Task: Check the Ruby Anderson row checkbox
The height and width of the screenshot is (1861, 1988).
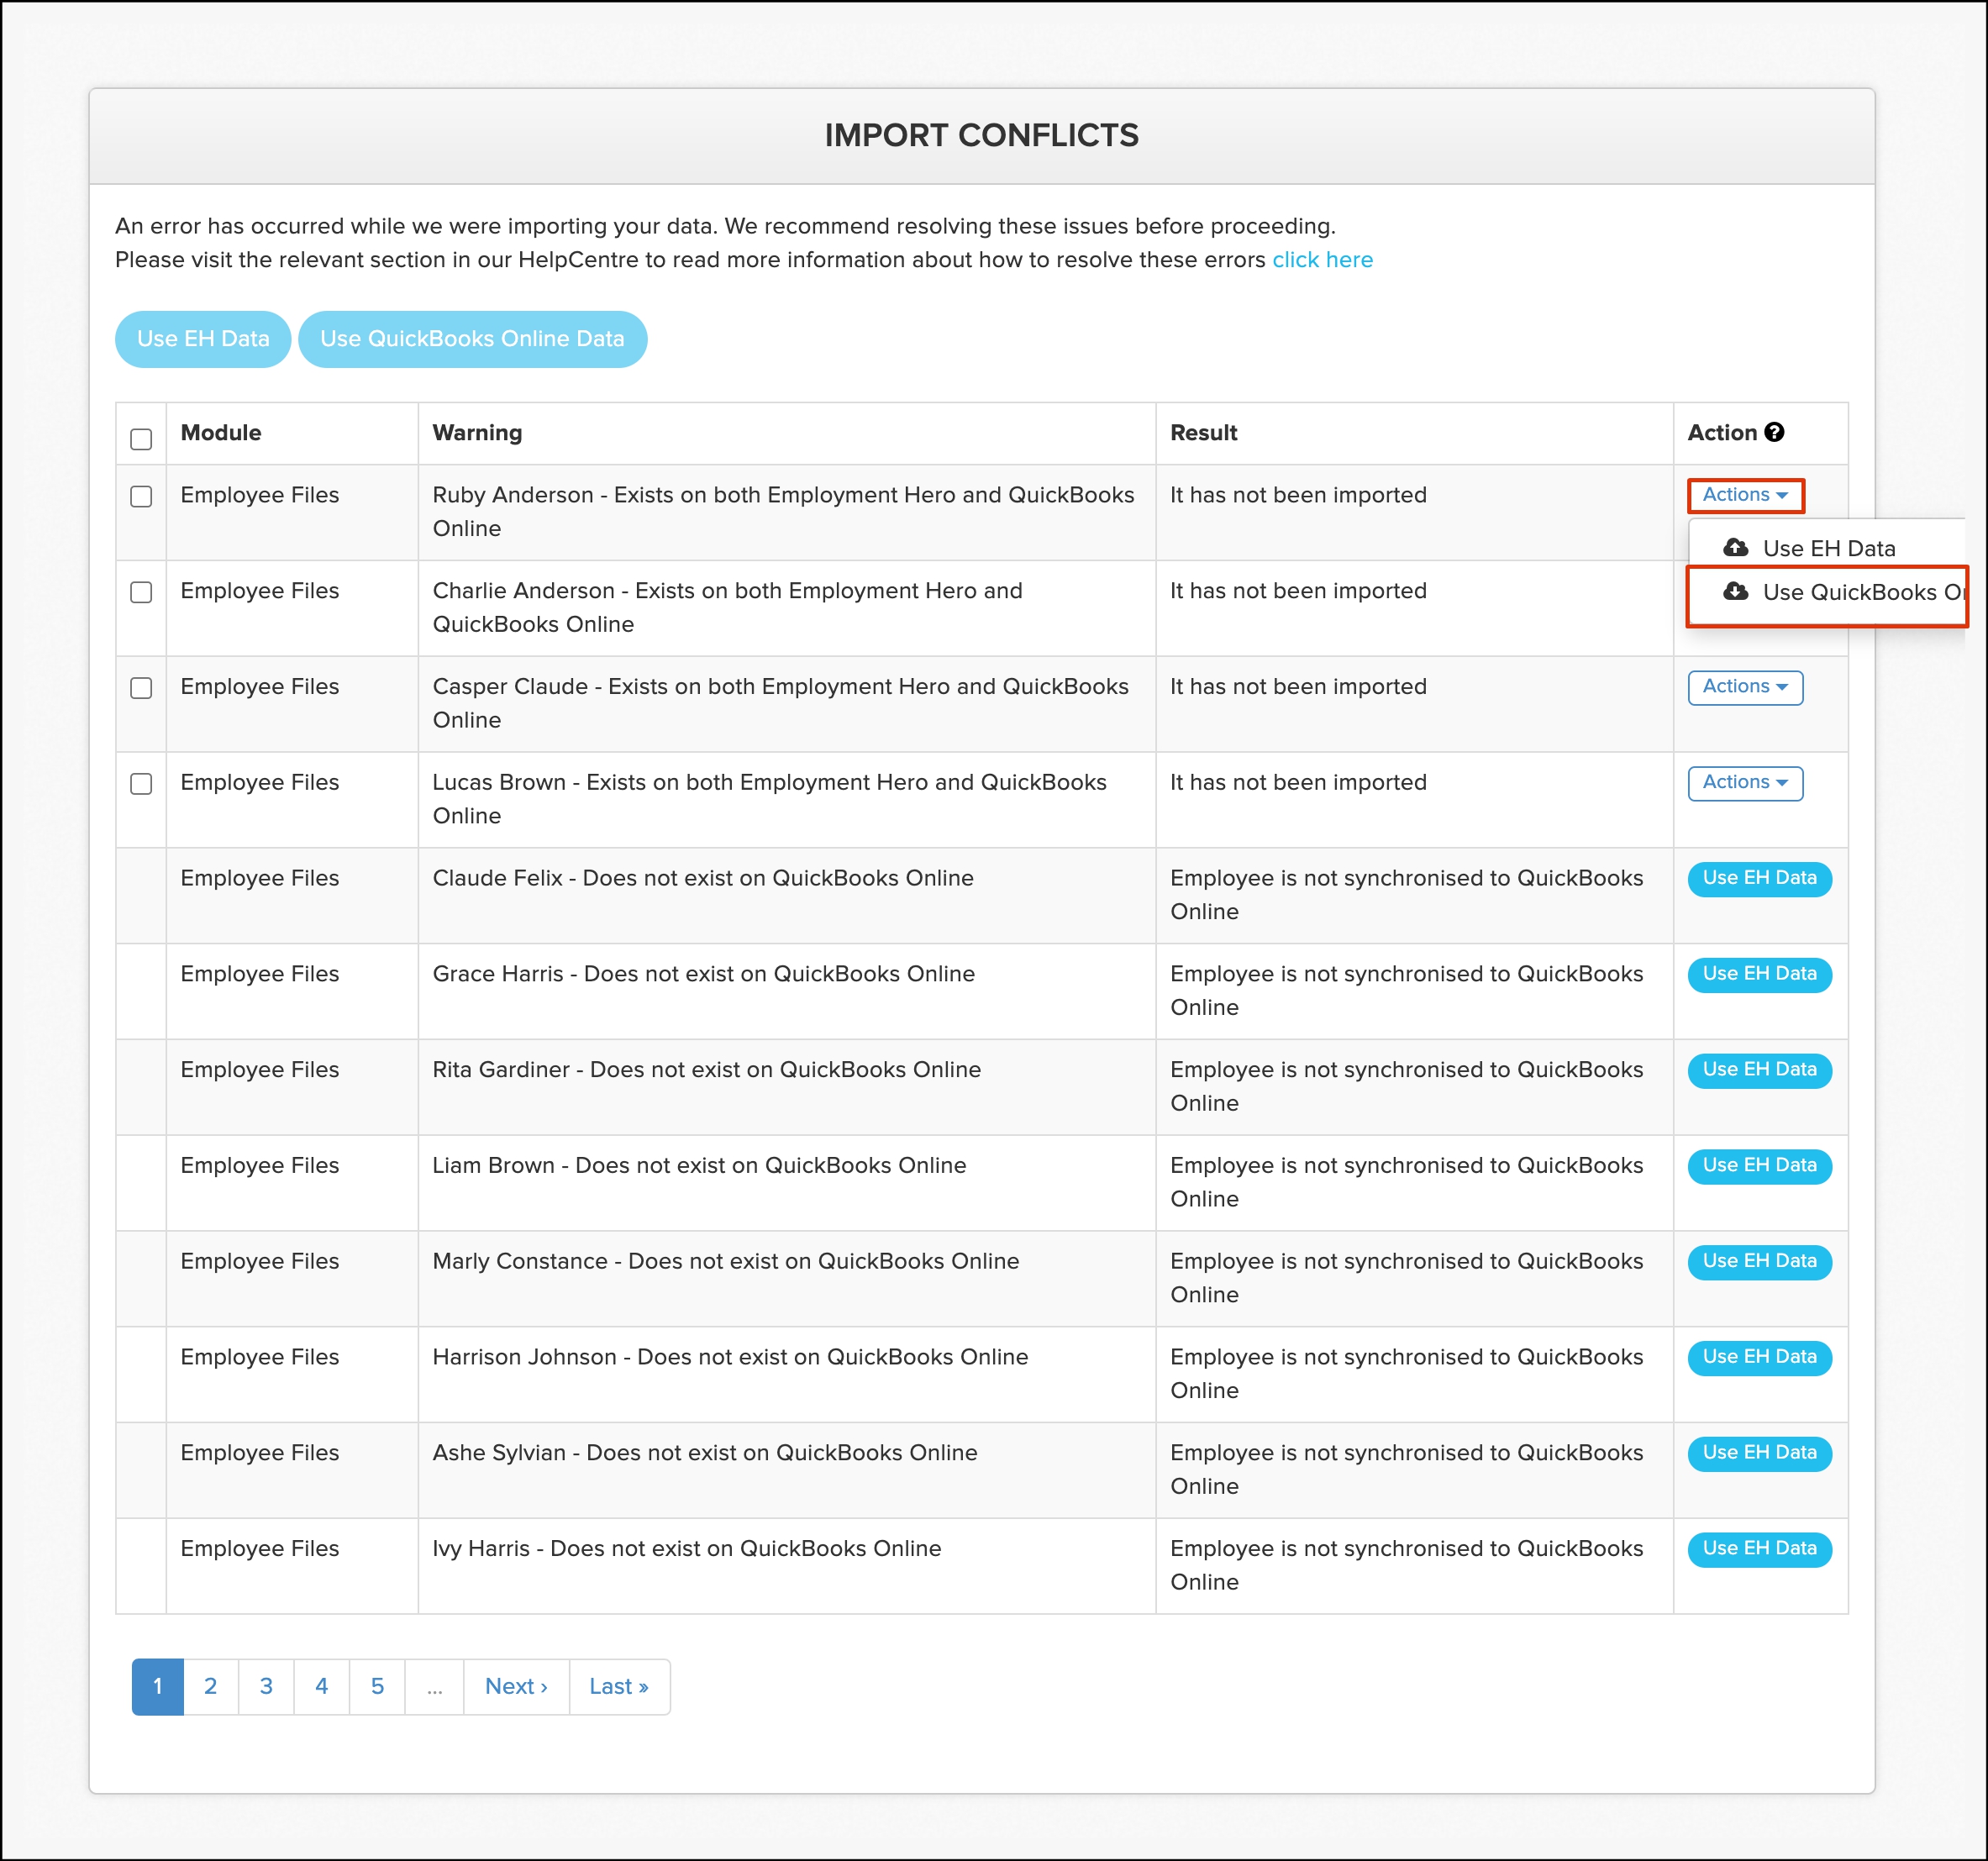Action: (x=141, y=496)
